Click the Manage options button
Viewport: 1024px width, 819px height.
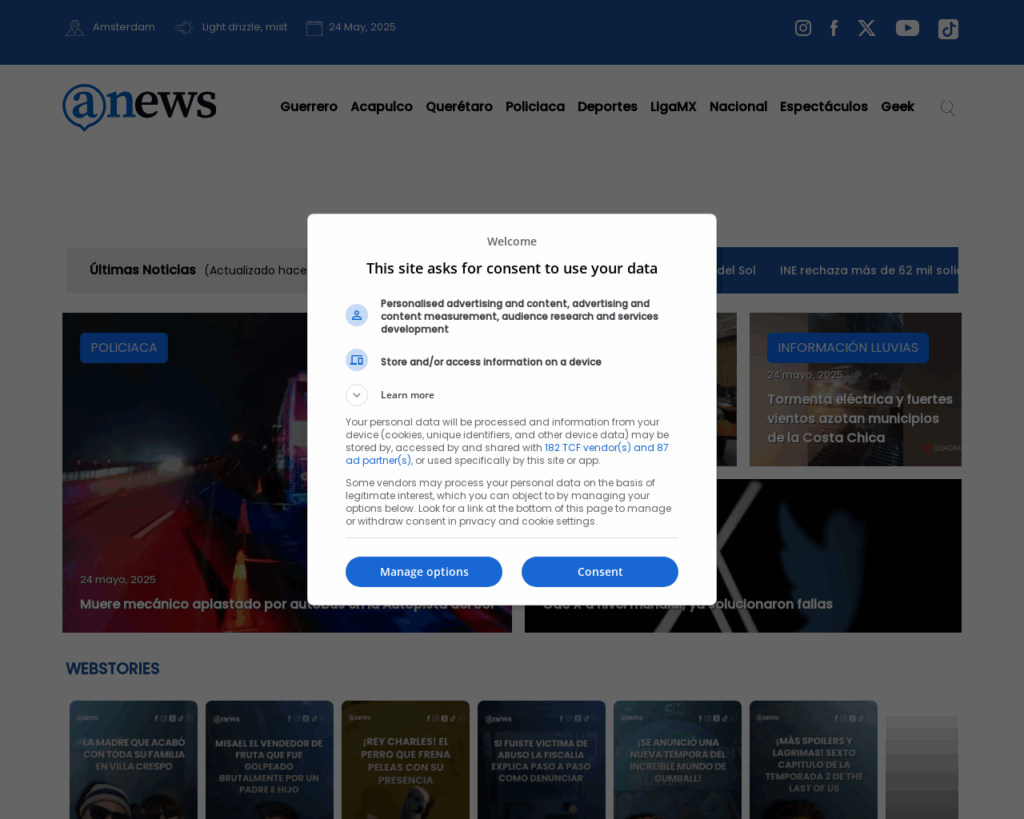424,572
